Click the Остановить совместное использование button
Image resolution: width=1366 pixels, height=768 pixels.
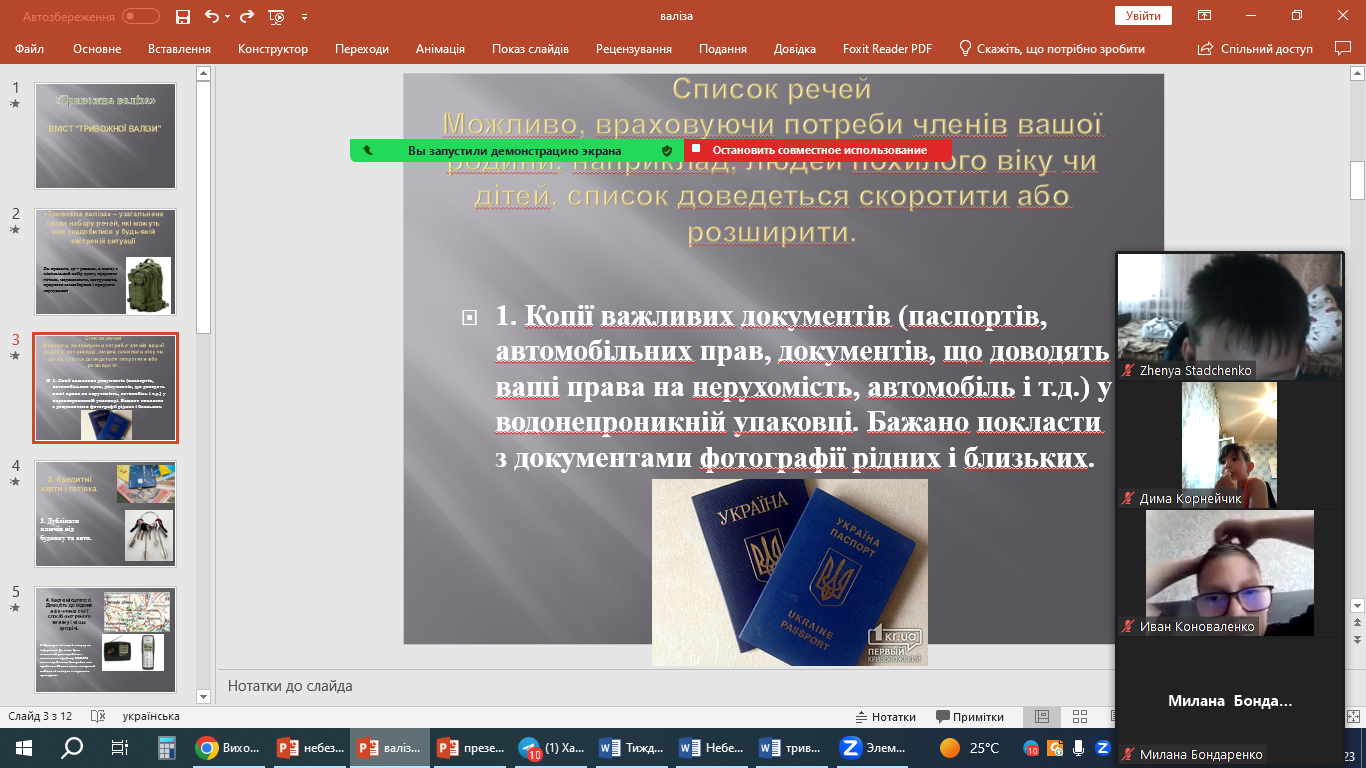coord(819,150)
